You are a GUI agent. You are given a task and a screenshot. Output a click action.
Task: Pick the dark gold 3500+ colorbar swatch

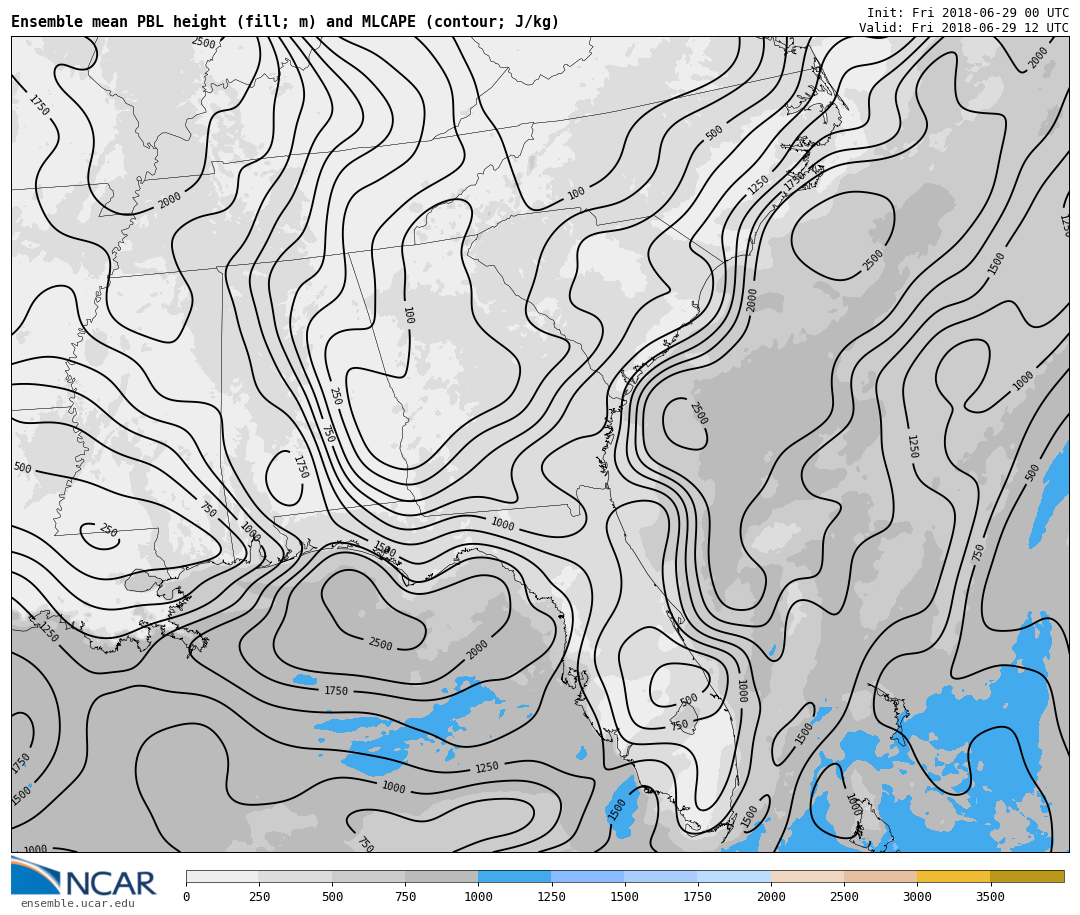(x=1027, y=876)
